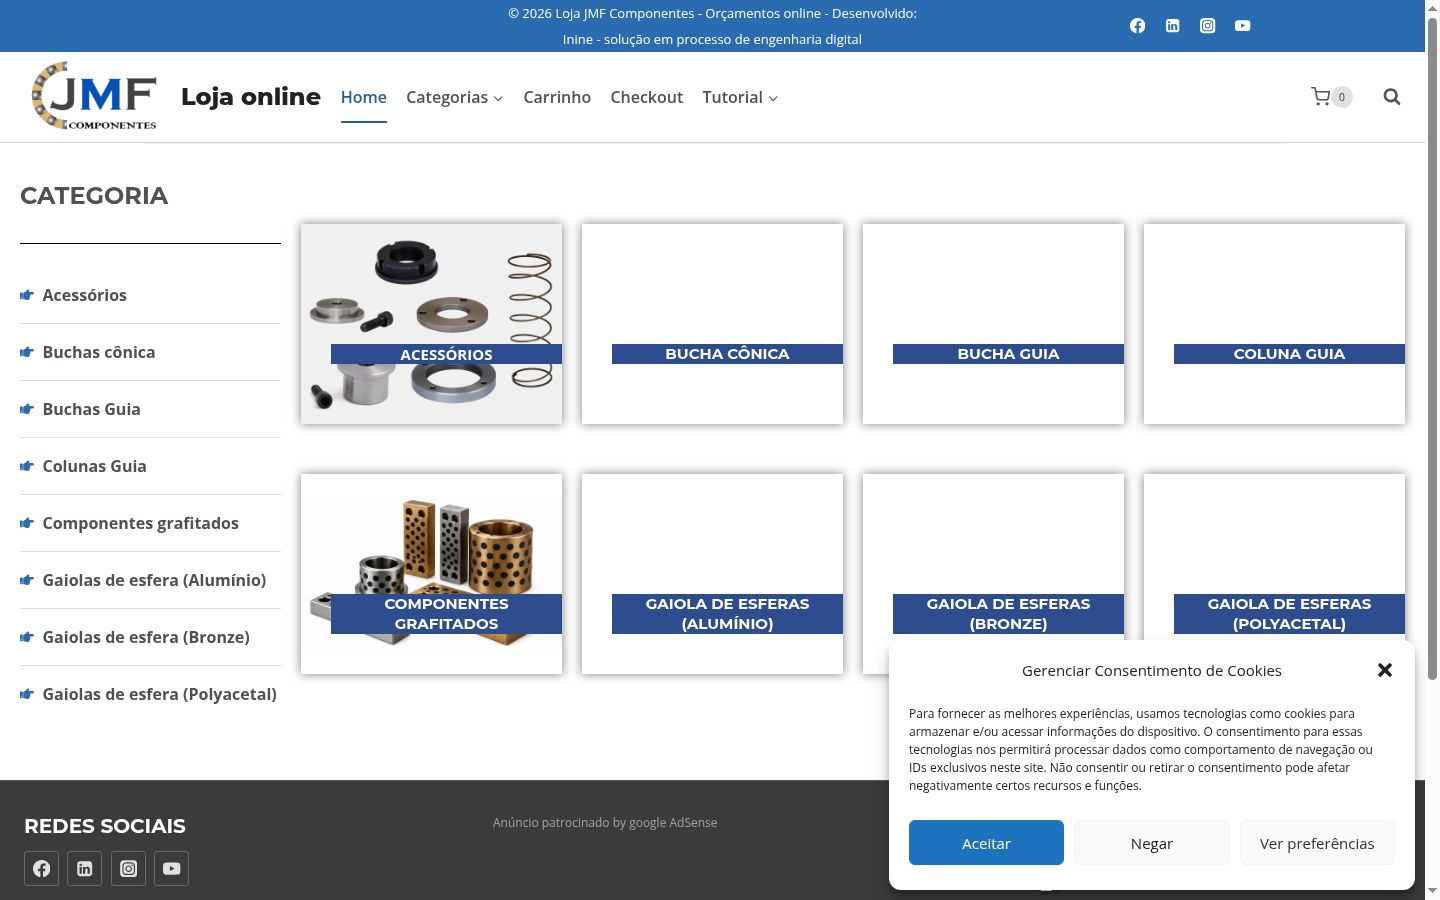The height and width of the screenshot is (900, 1440).
Task: Open Instagram icon in top header bar
Action: (1207, 26)
